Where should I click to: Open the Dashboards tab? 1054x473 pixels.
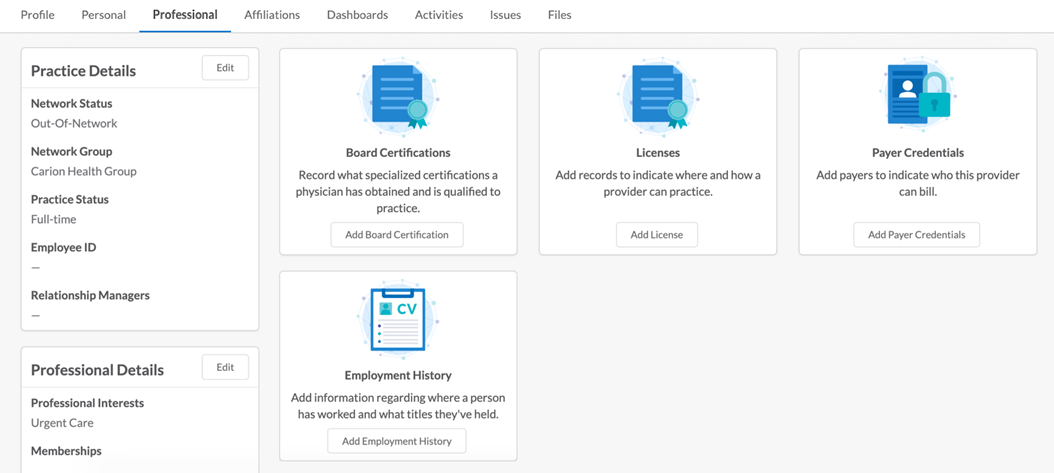pyautogui.click(x=358, y=15)
